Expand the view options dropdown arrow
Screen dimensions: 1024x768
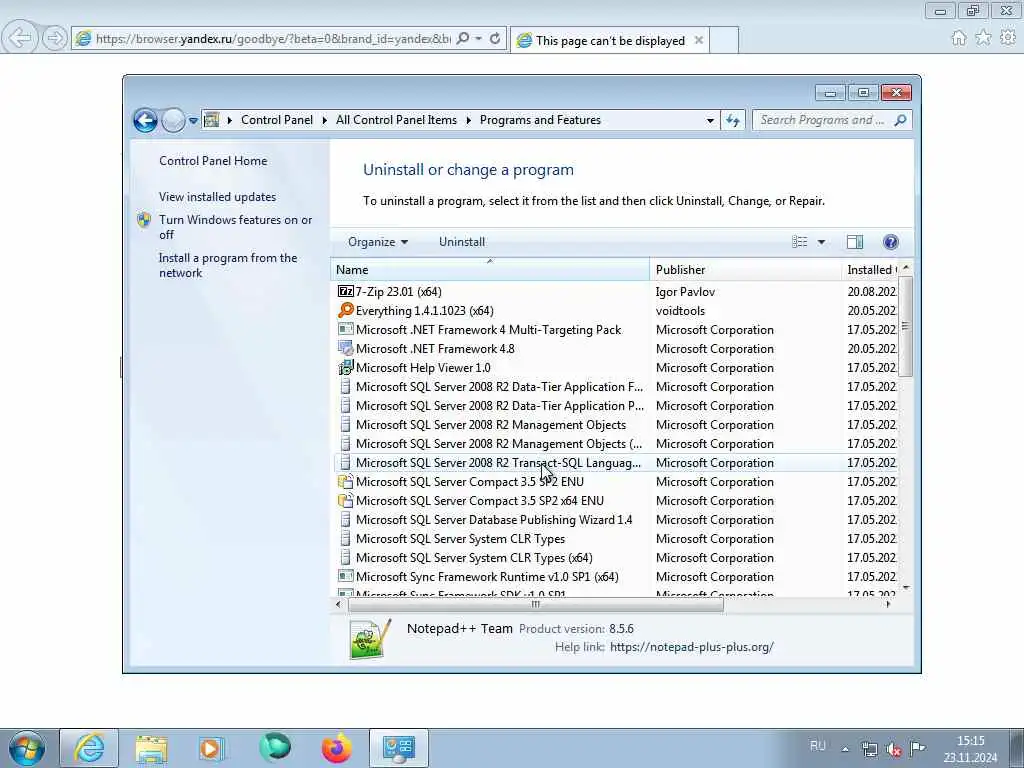tap(822, 242)
